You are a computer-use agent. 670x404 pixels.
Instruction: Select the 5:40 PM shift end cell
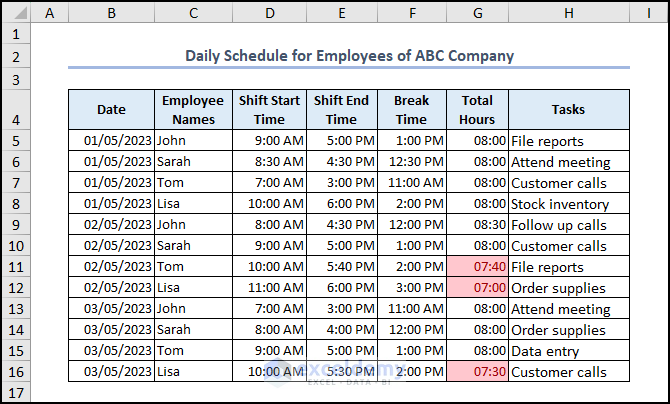[x=342, y=267]
